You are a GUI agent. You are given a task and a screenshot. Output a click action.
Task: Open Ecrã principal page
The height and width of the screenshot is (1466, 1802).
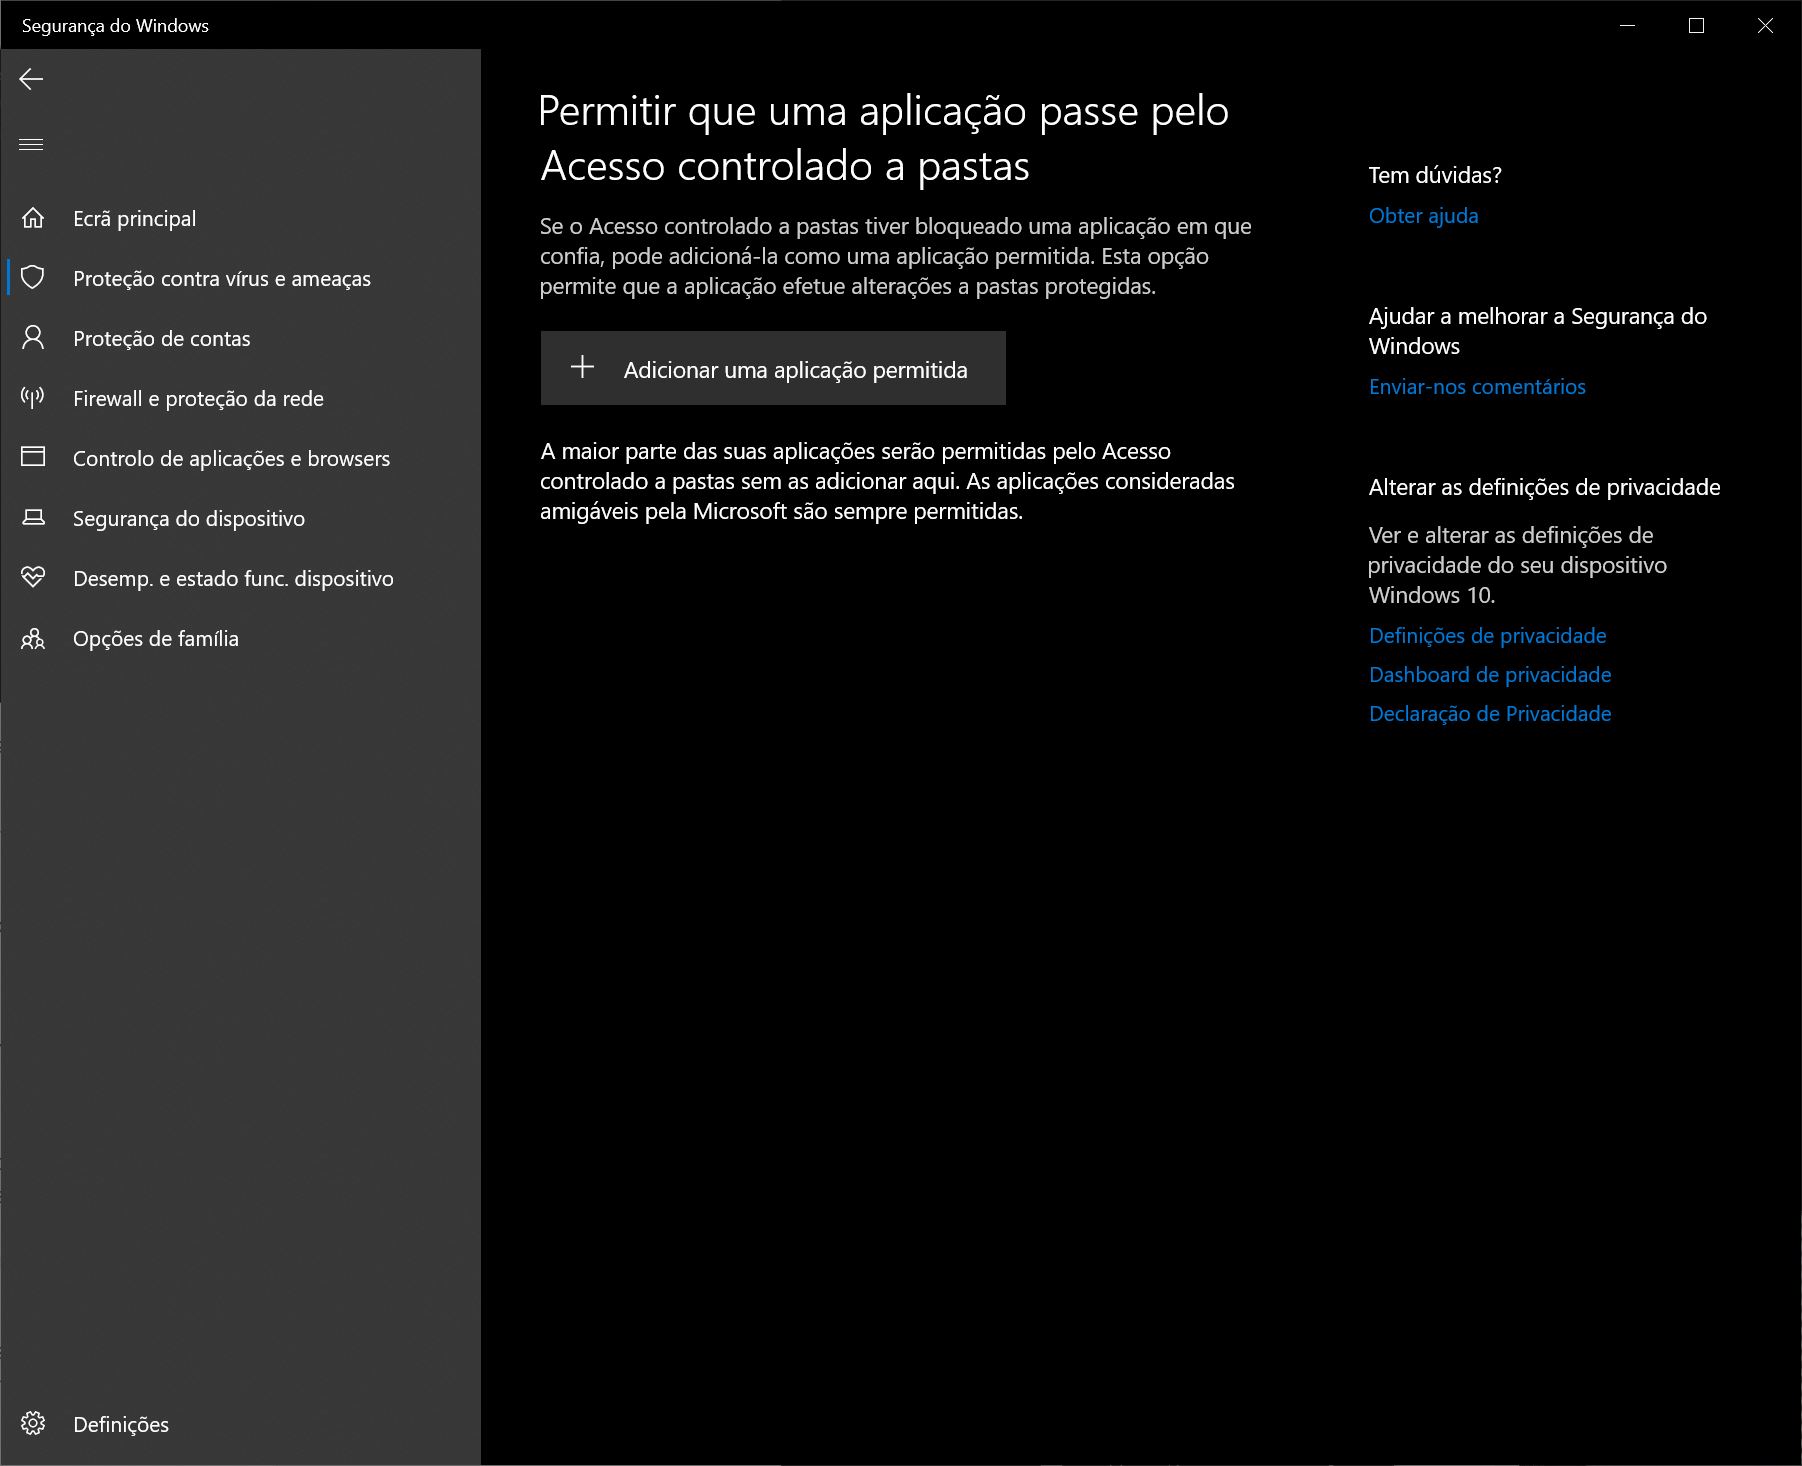click(240, 218)
